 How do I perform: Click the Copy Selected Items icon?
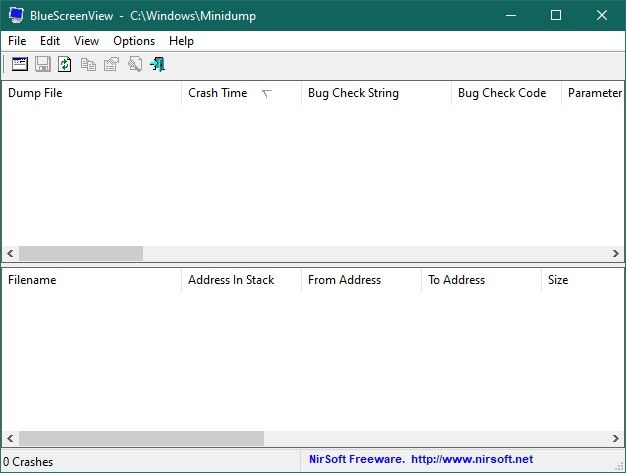(x=88, y=65)
